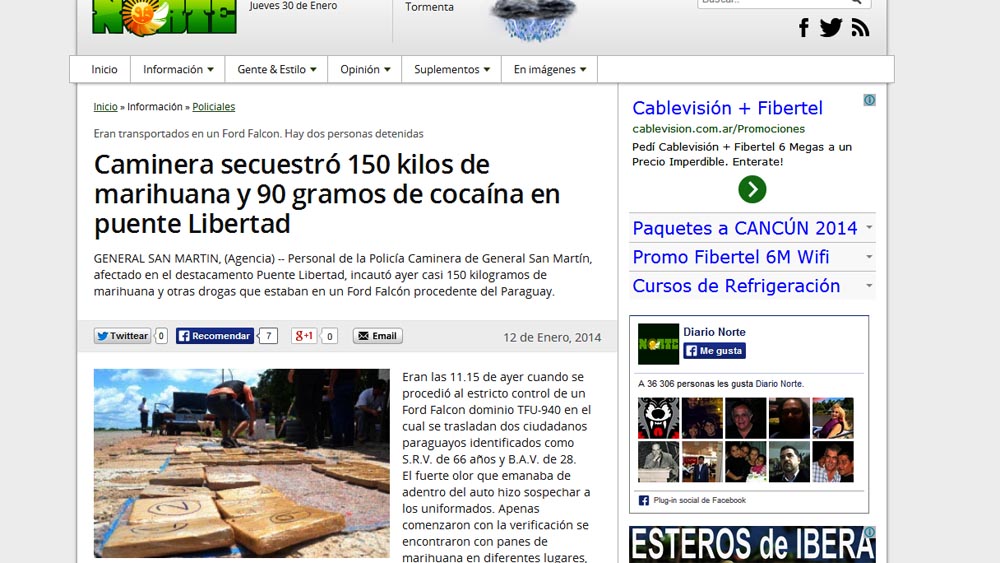Expand the Información dropdown menu

pyautogui.click(x=178, y=69)
